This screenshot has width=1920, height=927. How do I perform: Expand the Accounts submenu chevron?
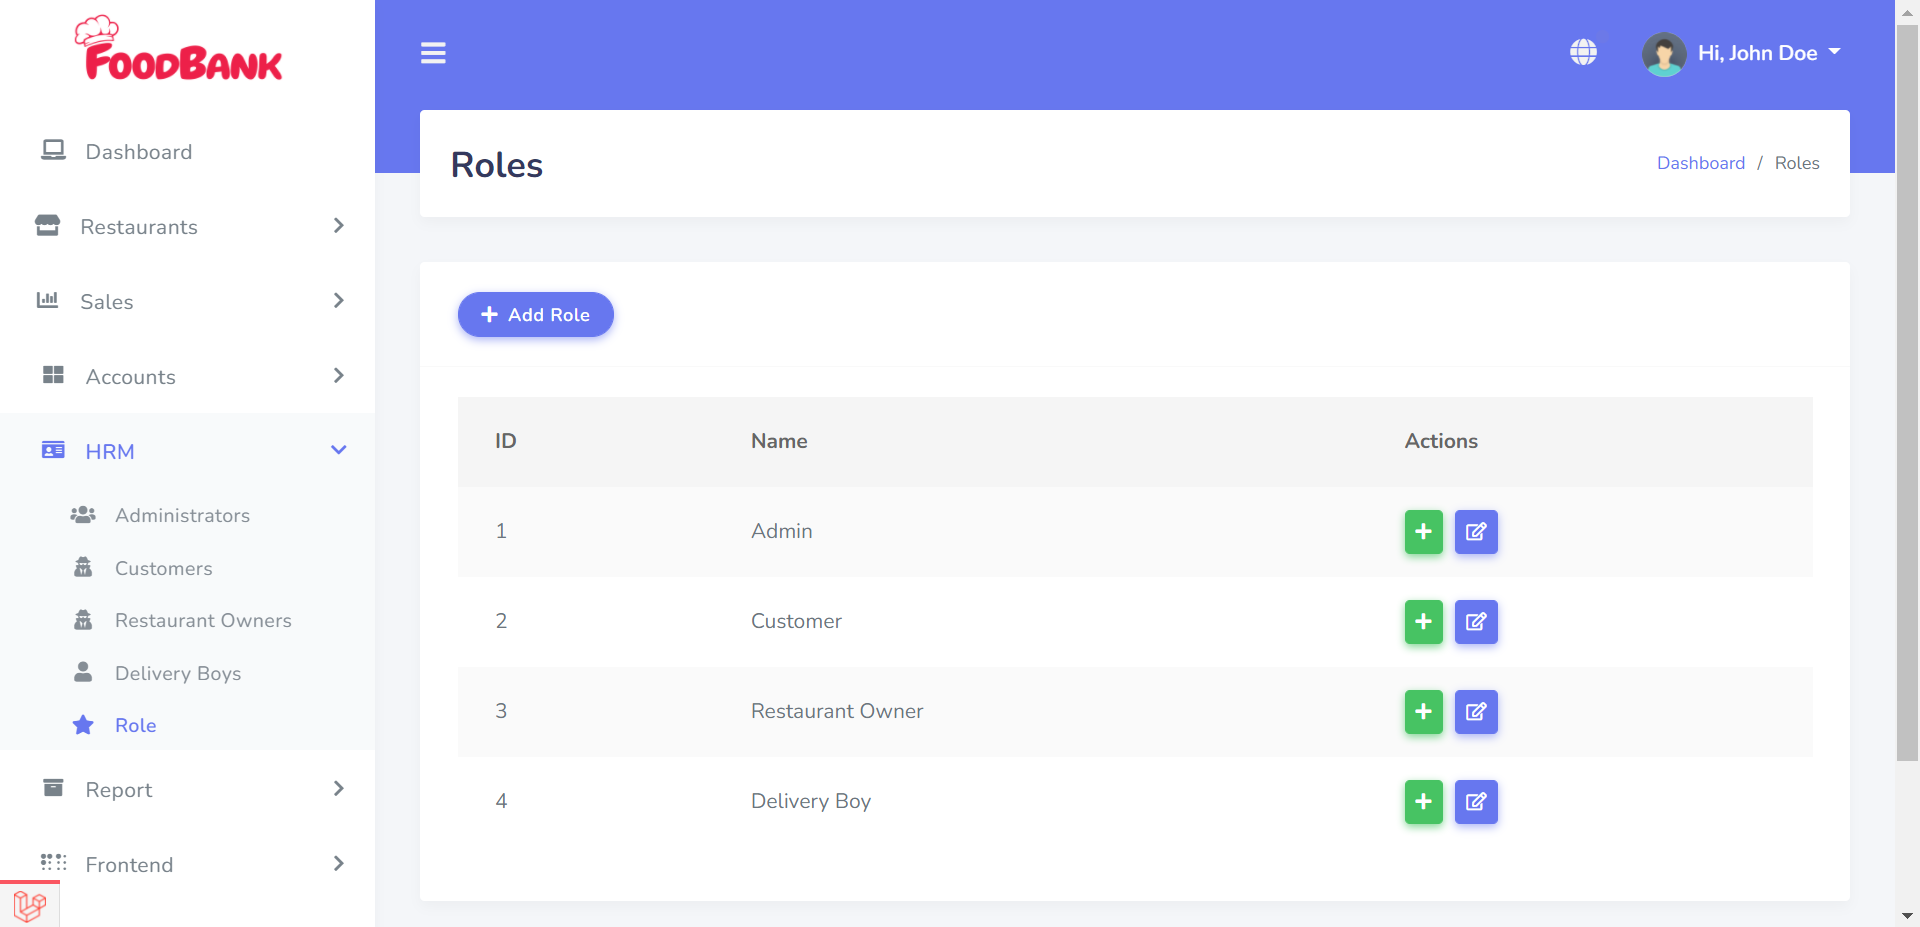(339, 376)
